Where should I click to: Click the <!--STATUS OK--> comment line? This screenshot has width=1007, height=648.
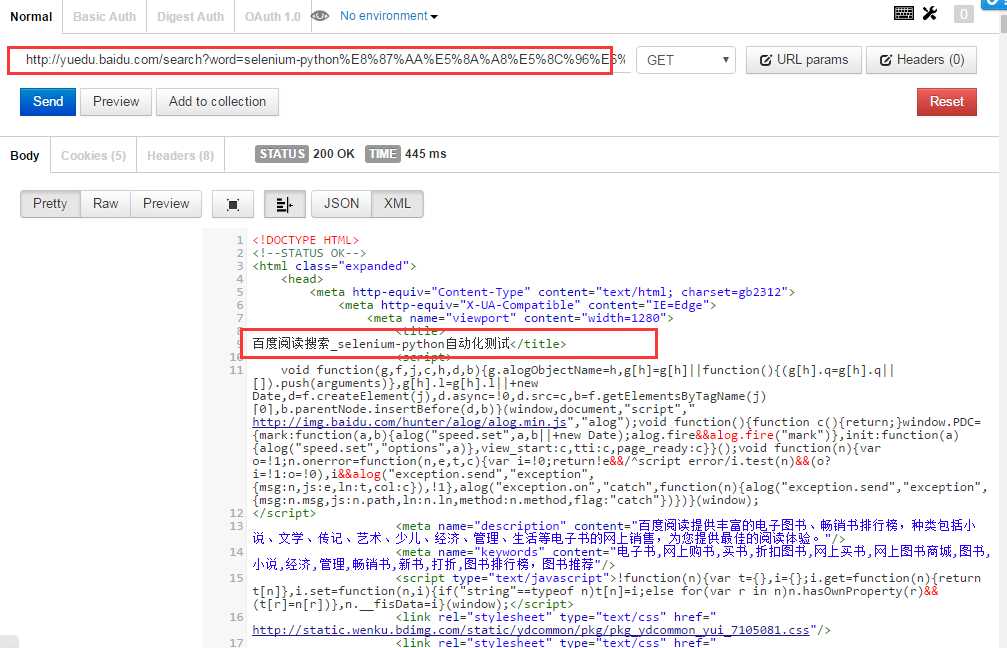(x=309, y=253)
